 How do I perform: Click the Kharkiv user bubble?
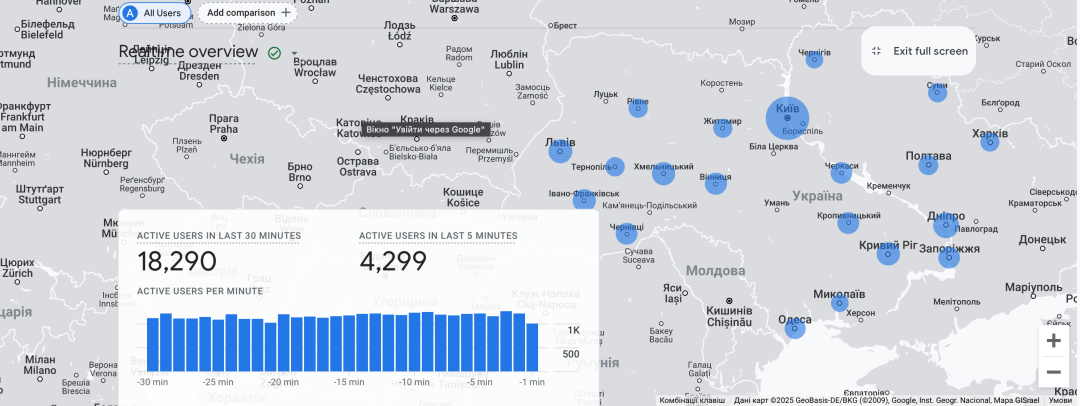989,142
